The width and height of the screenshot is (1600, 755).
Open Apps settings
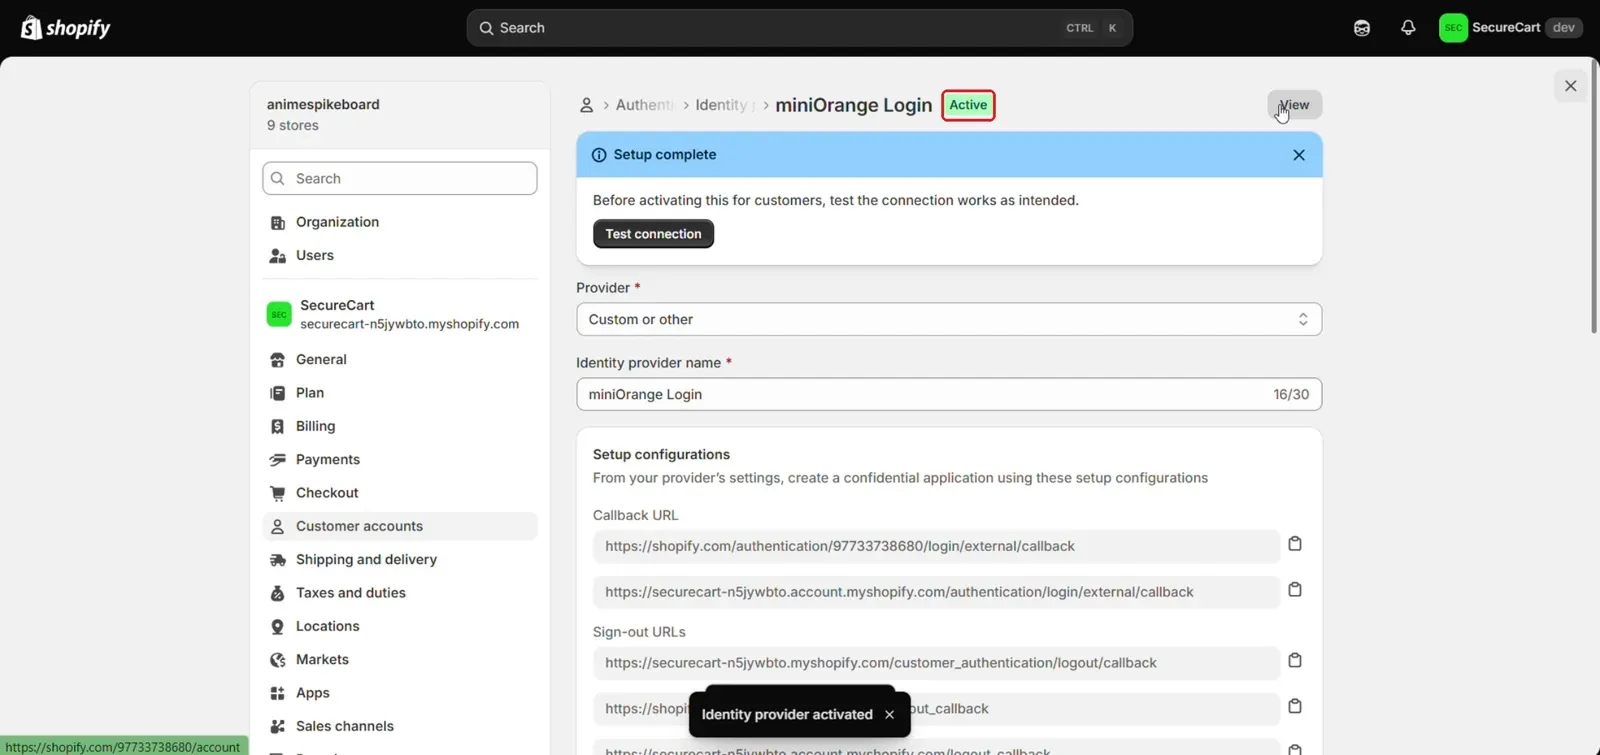coord(400,693)
